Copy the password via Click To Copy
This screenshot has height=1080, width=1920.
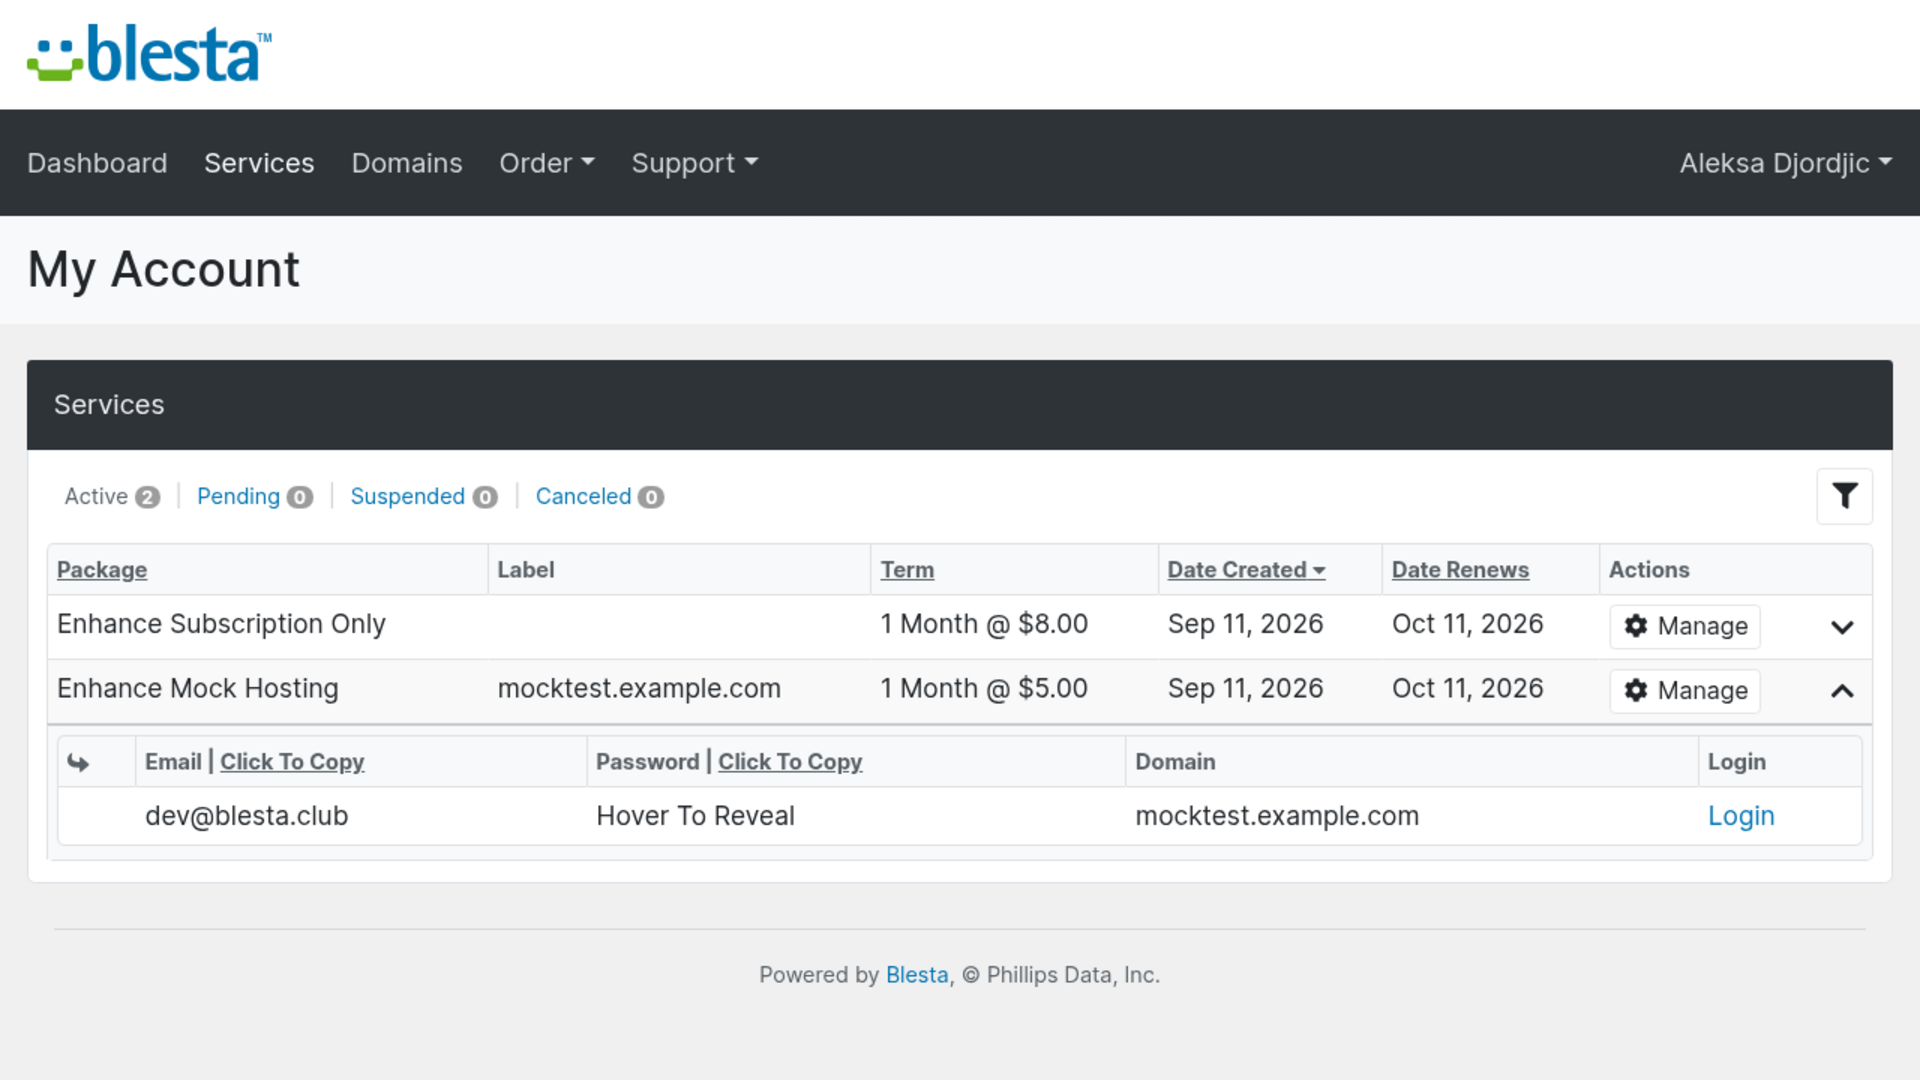(x=790, y=762)
